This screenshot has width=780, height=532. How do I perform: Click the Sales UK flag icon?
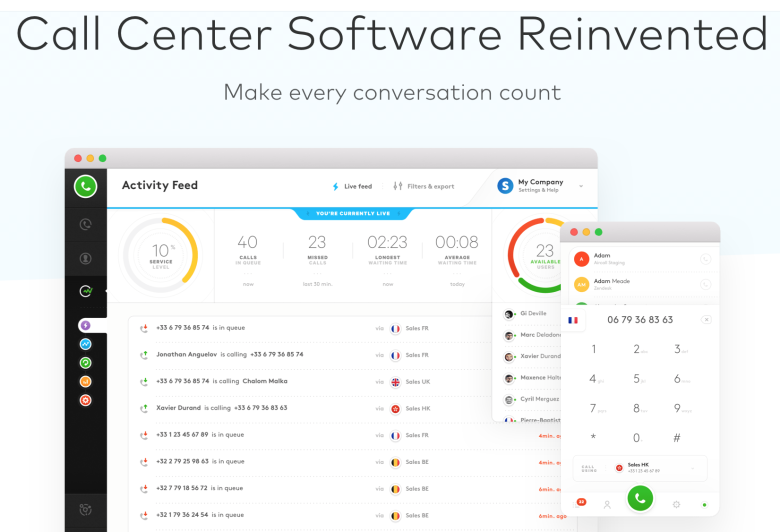point(395,382)
